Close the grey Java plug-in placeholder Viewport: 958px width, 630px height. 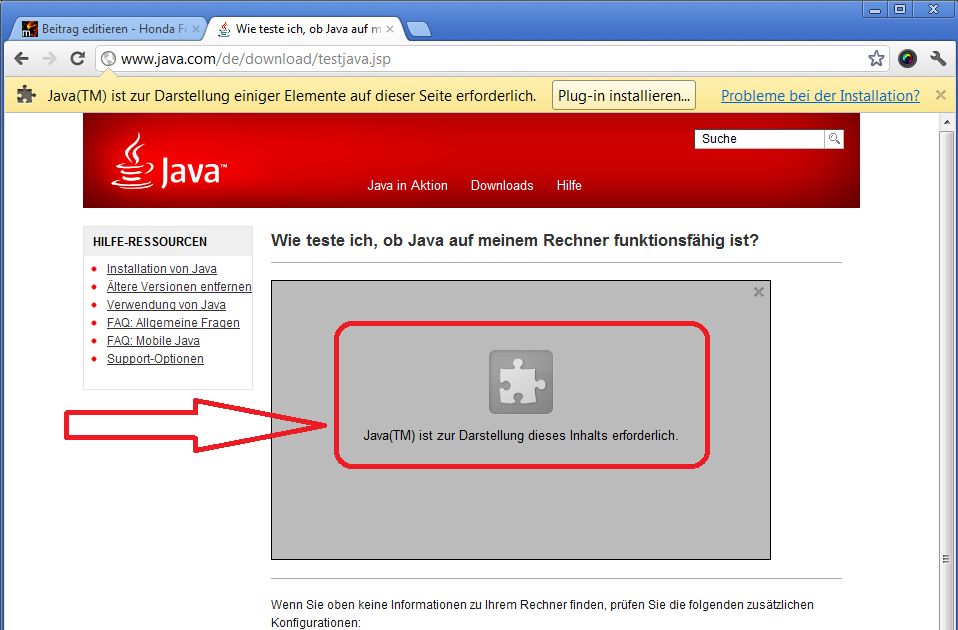[759, 292]
